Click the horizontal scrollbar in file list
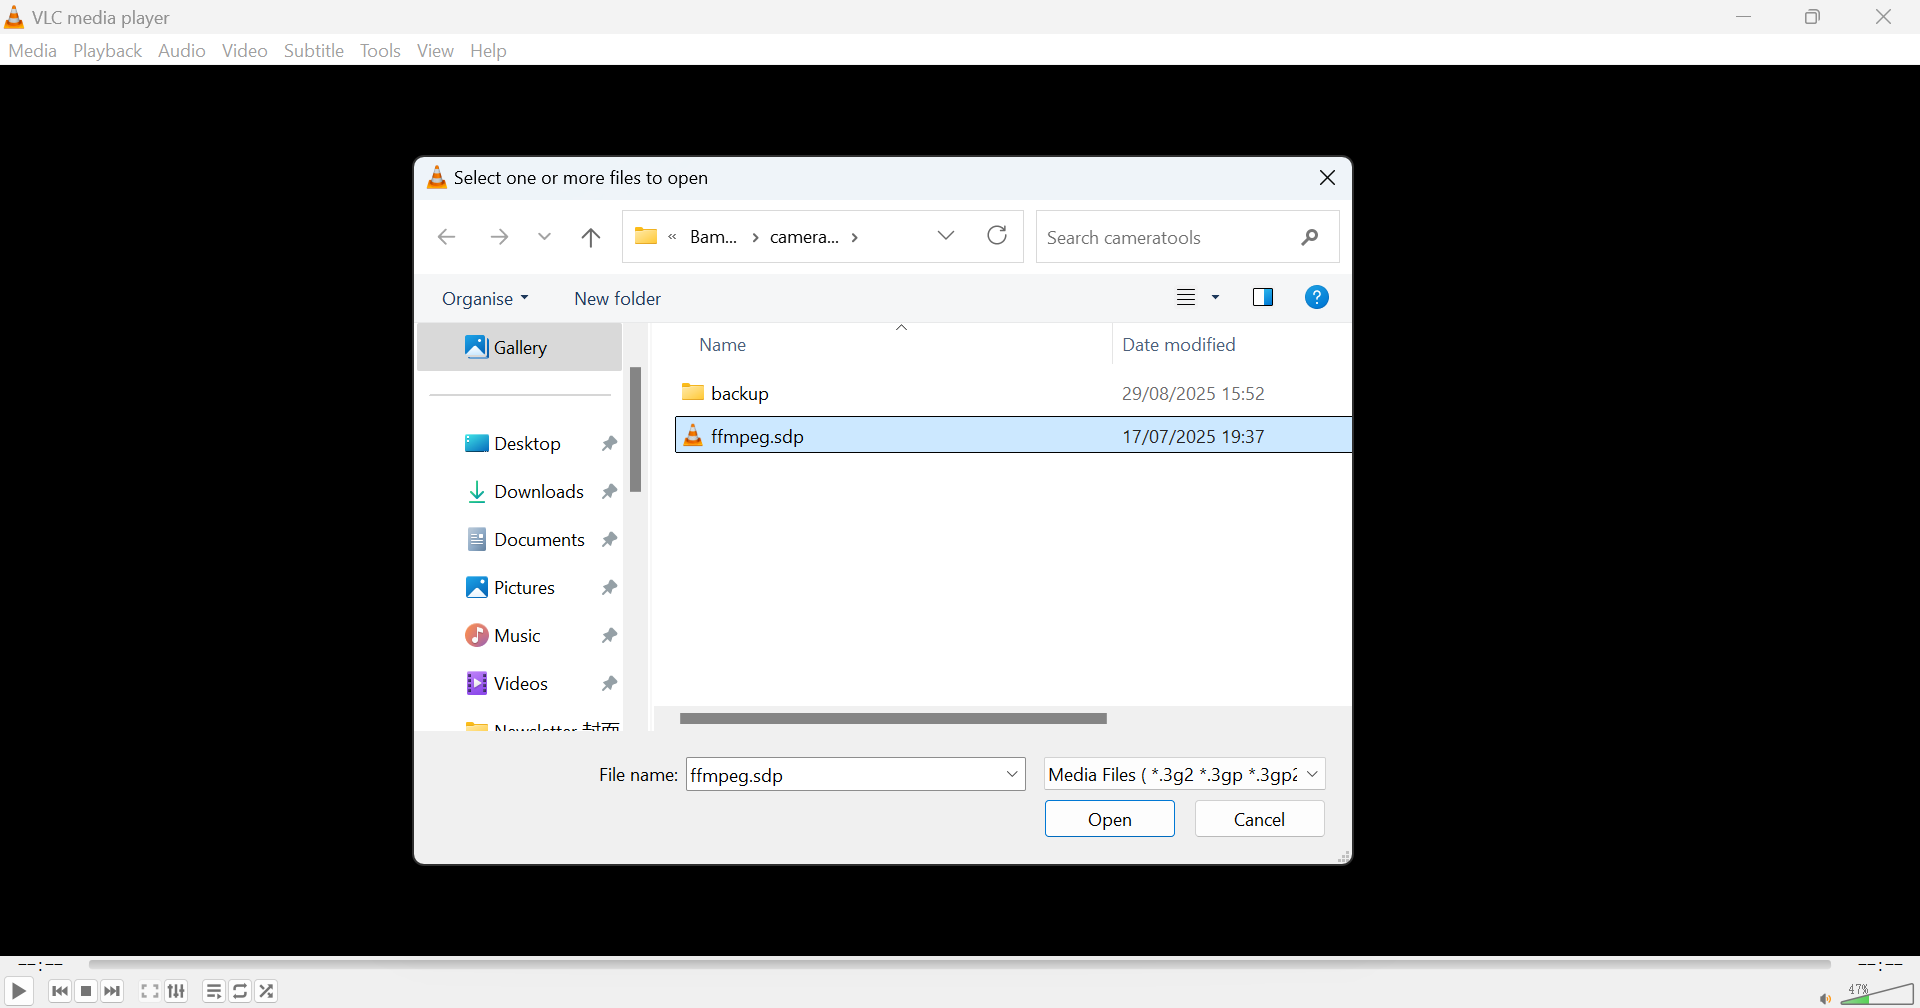Viewport: 1920px width, 1008px height. tap(893, 718)
